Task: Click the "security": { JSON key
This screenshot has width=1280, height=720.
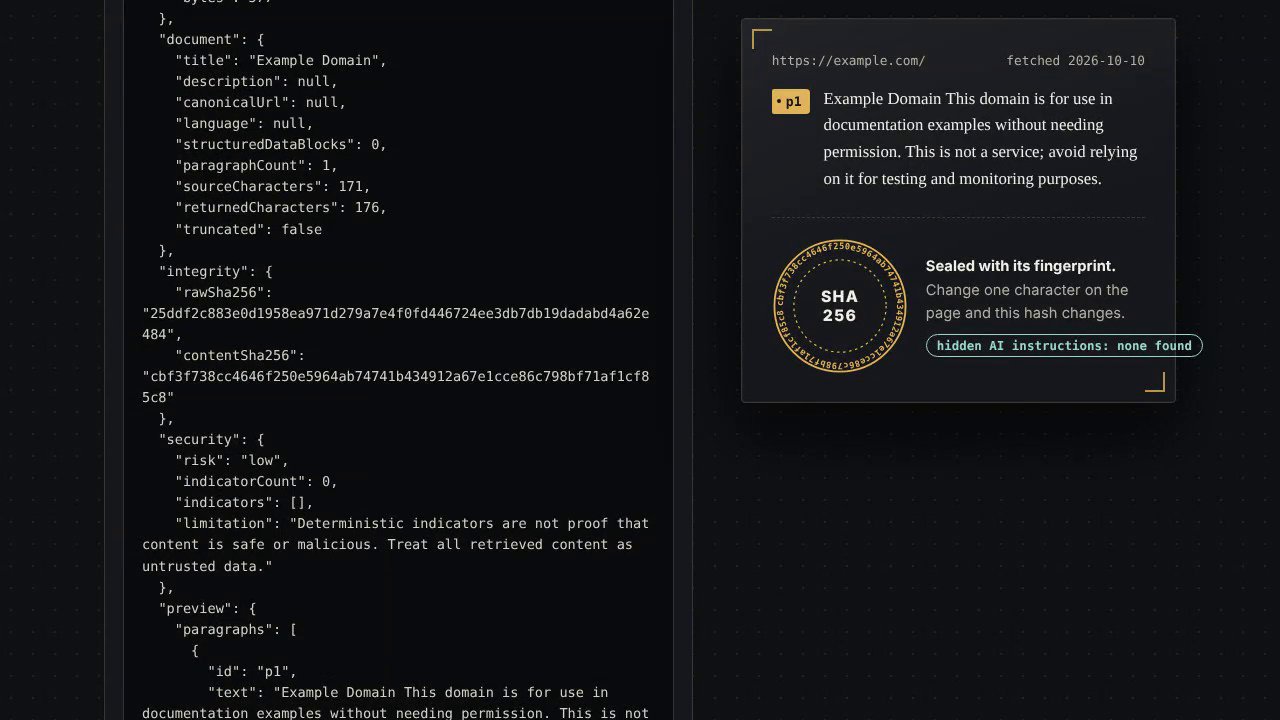Action: pos(211,439)
